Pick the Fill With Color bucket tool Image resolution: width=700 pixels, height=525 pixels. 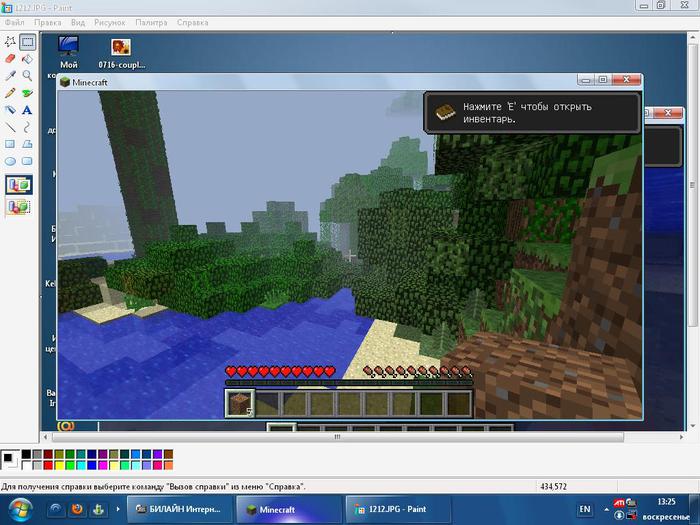(27, 59)
